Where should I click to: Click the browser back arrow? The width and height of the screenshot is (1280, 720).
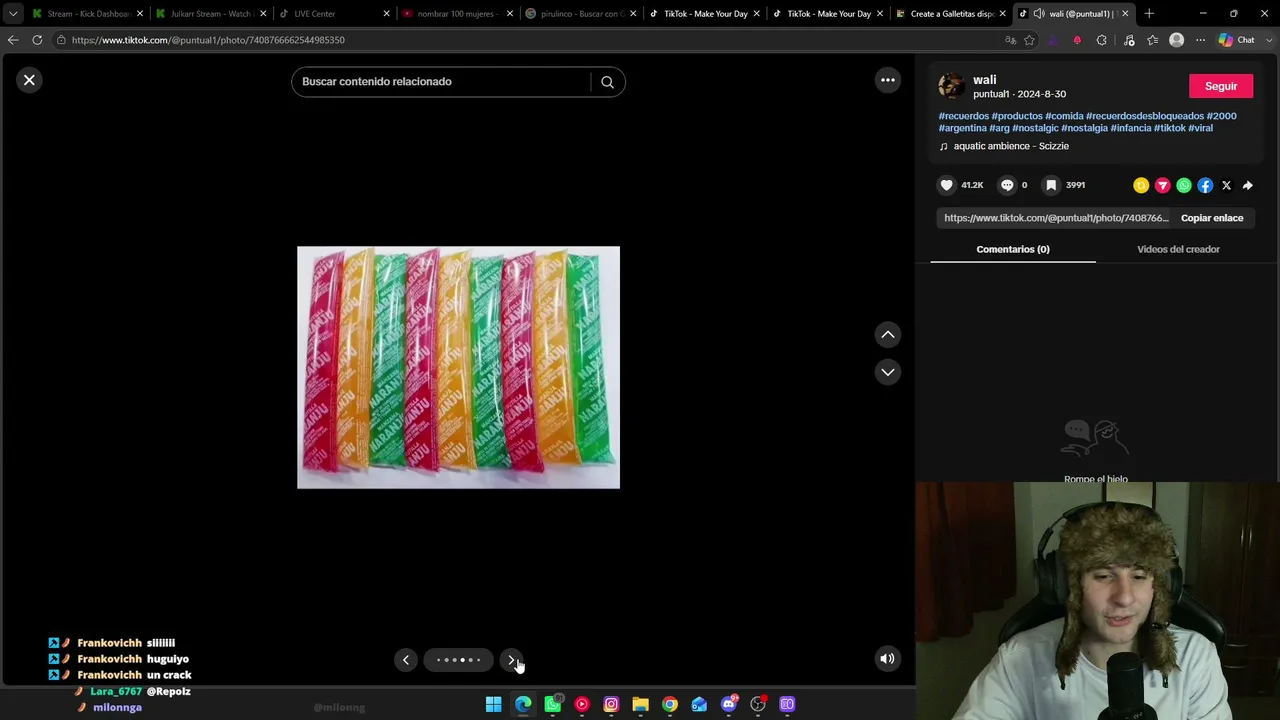12,40
